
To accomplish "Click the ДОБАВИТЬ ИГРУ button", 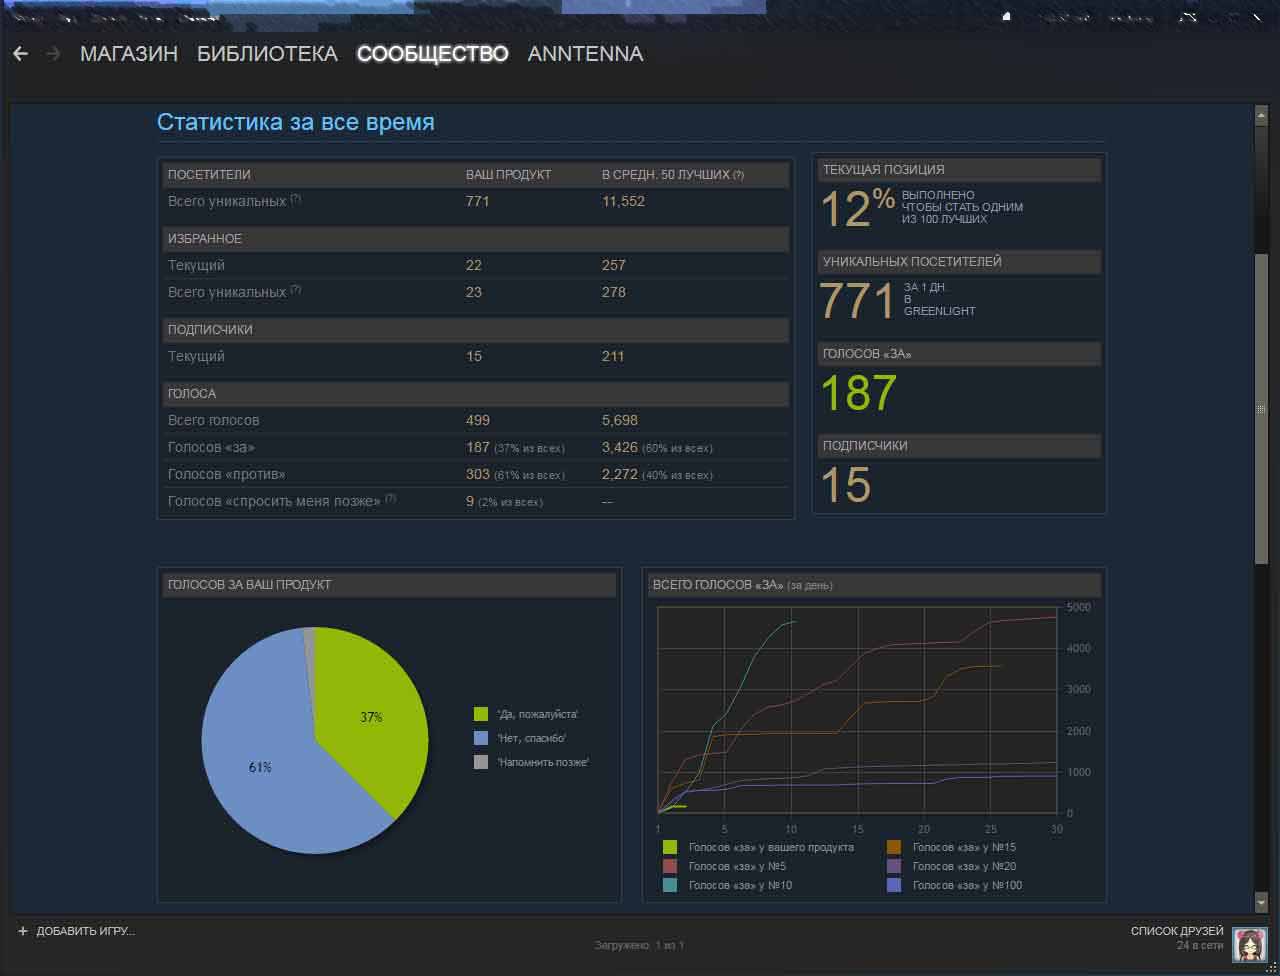I will (x=85, y=931).
